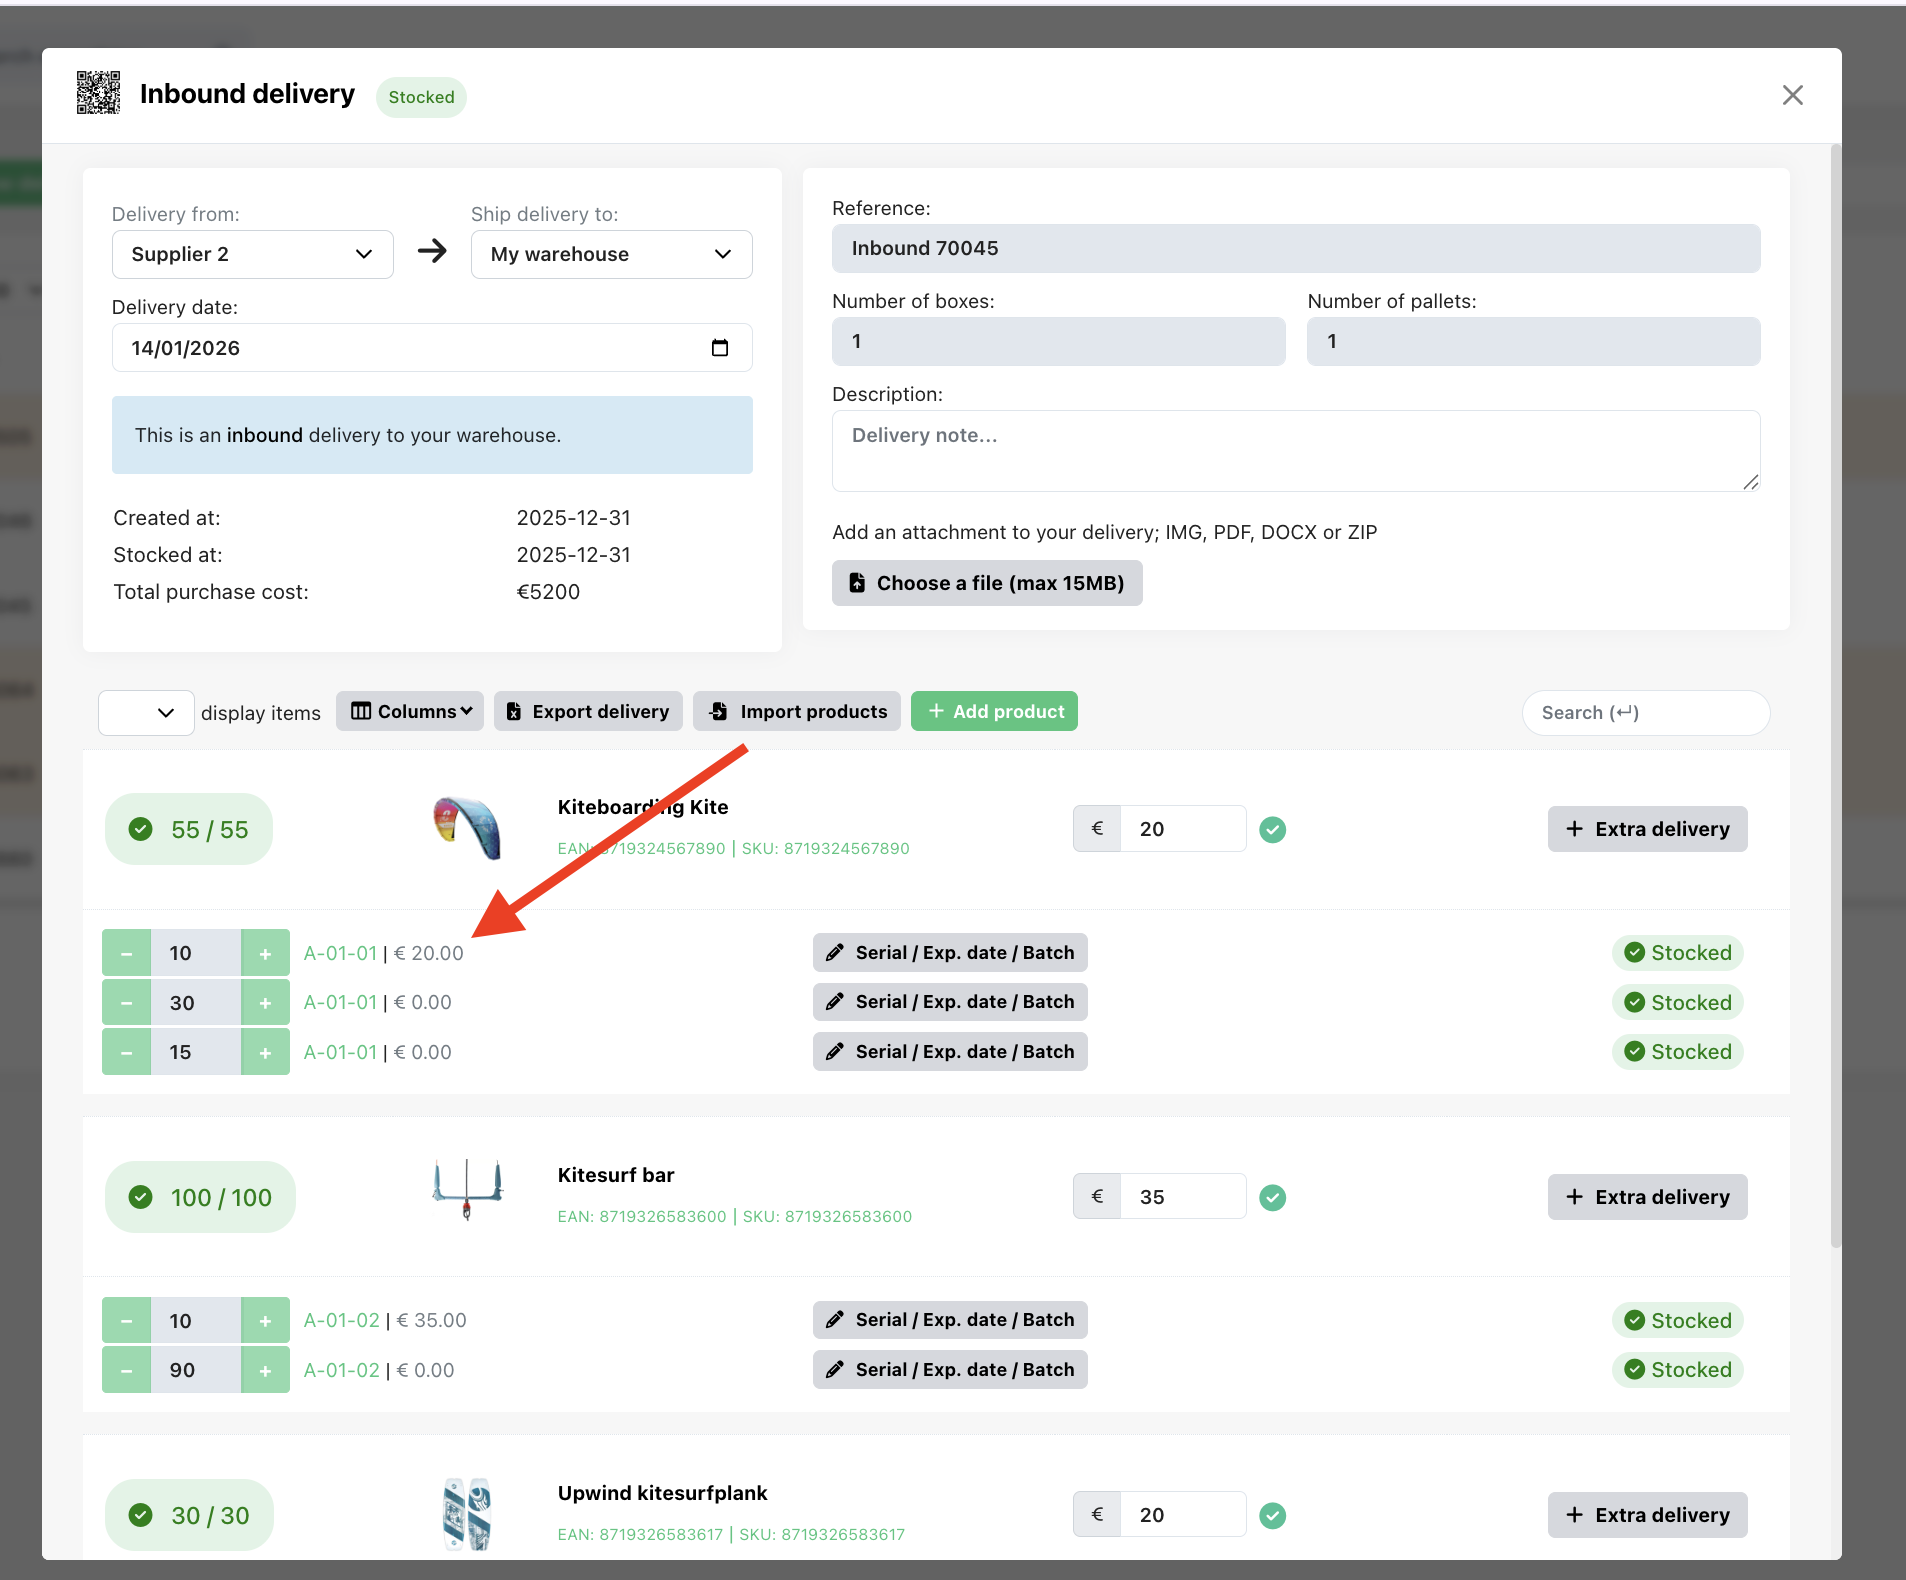Click the vertical scrollbar of the dialog

tap(1835, 700)
